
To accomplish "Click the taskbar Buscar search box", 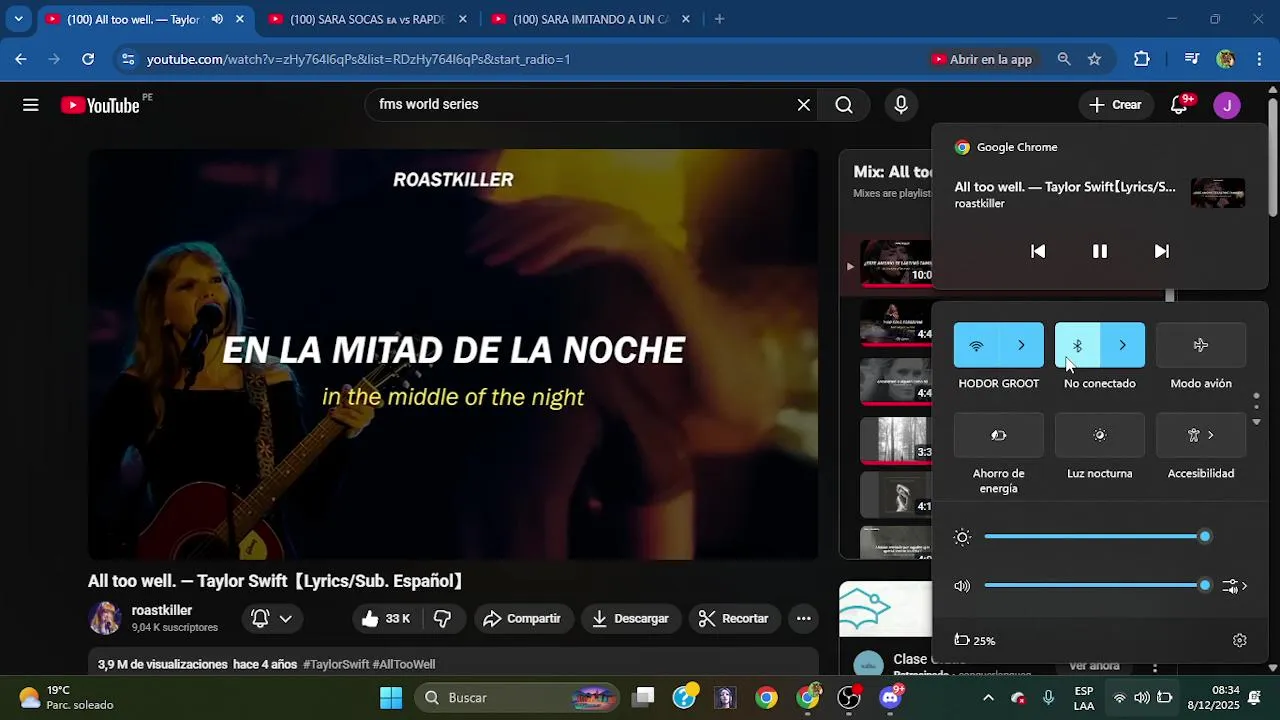I will point(517,698).
